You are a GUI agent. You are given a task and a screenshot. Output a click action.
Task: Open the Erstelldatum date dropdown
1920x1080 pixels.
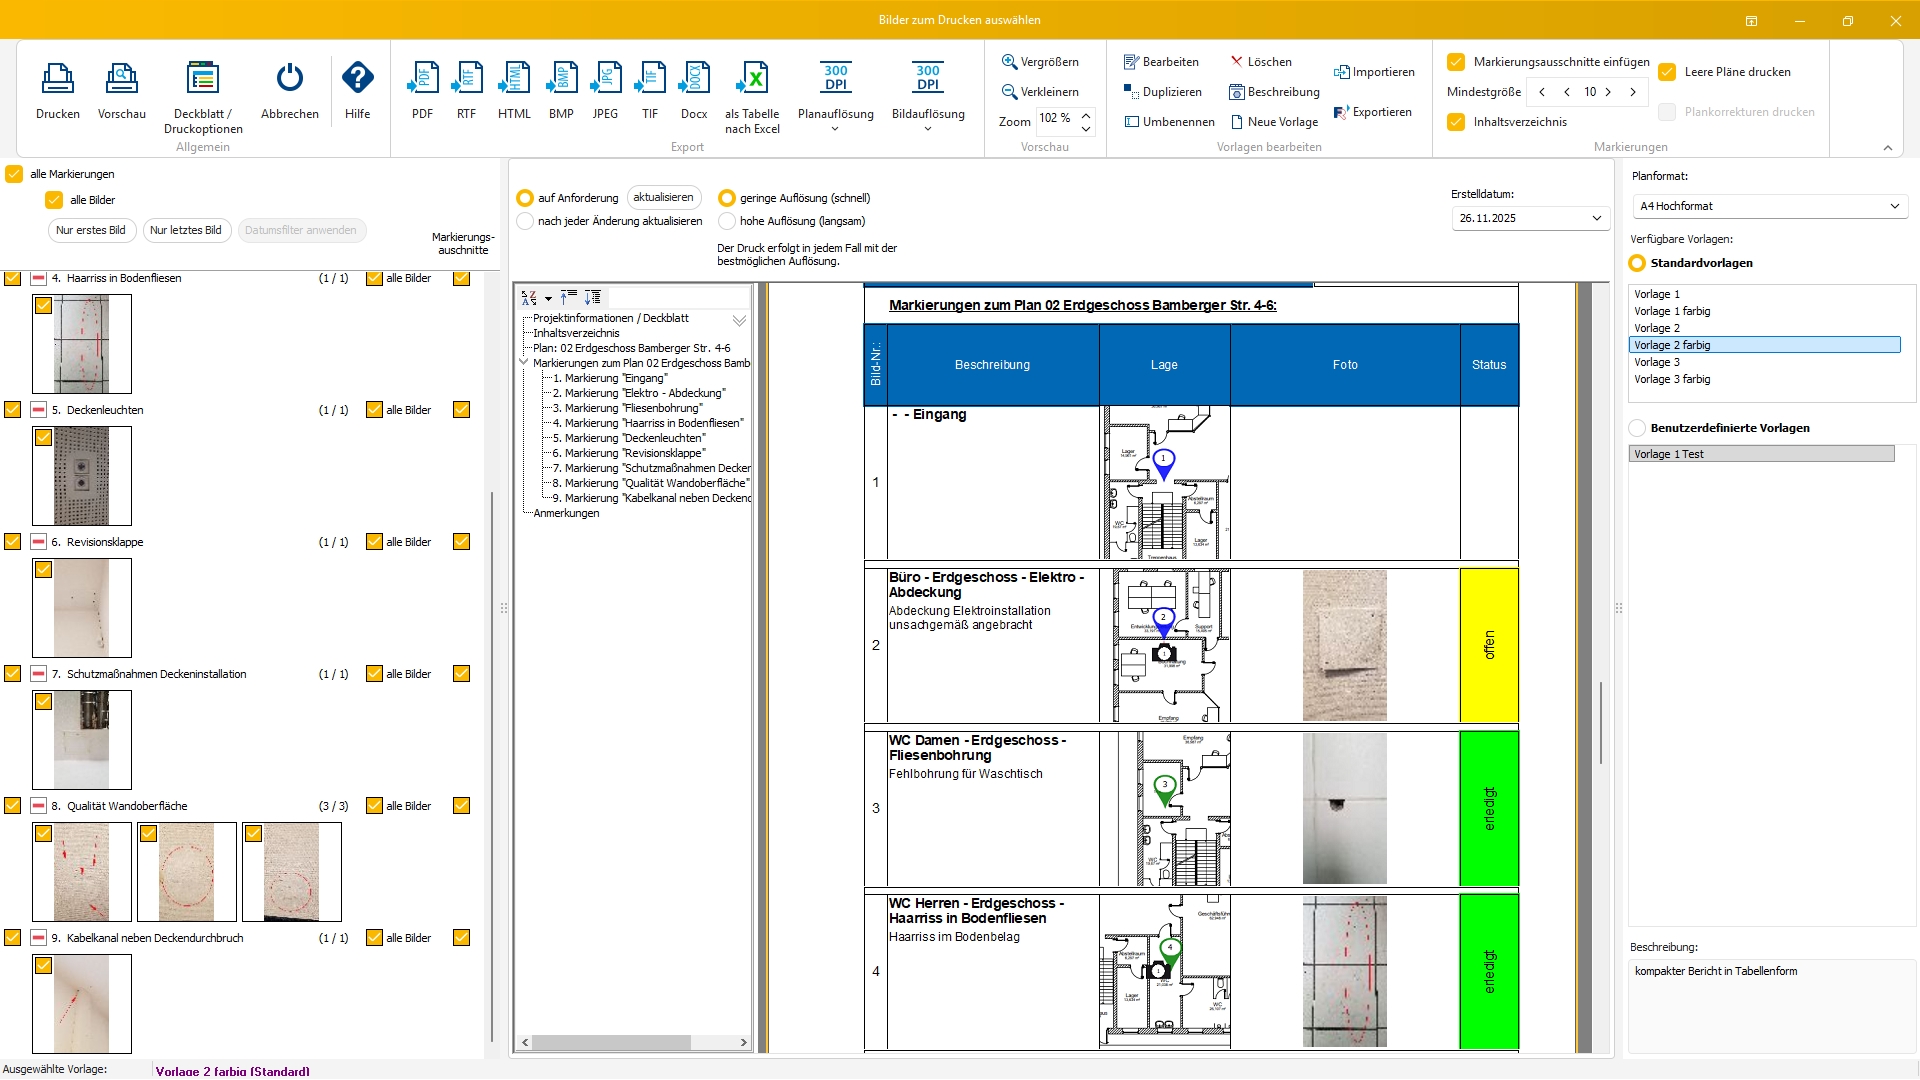pyautogui.click(x=1596, y=218)
